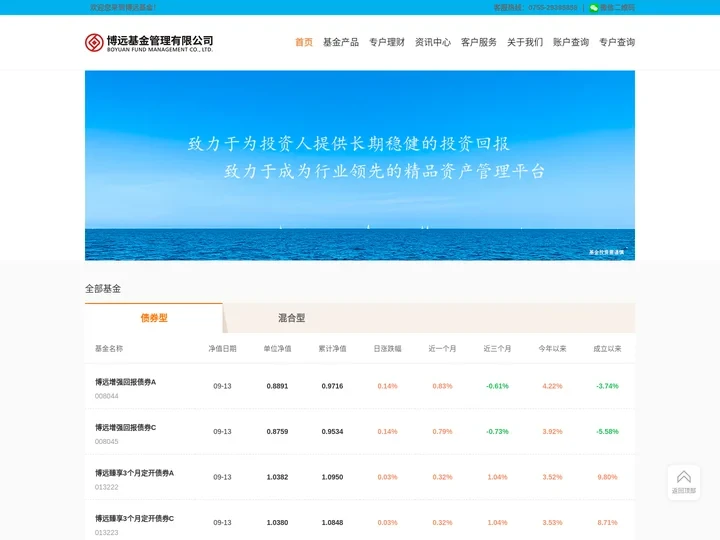Open the 基金产品 menu
The width and height of the screenshot is (720, 540).
341,42
